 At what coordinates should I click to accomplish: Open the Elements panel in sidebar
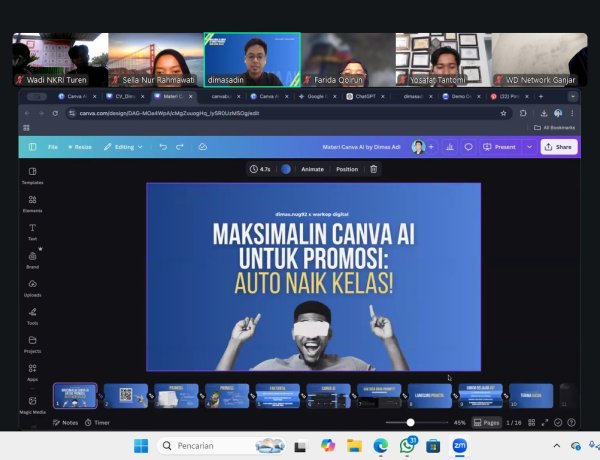(x=33, y=204)
